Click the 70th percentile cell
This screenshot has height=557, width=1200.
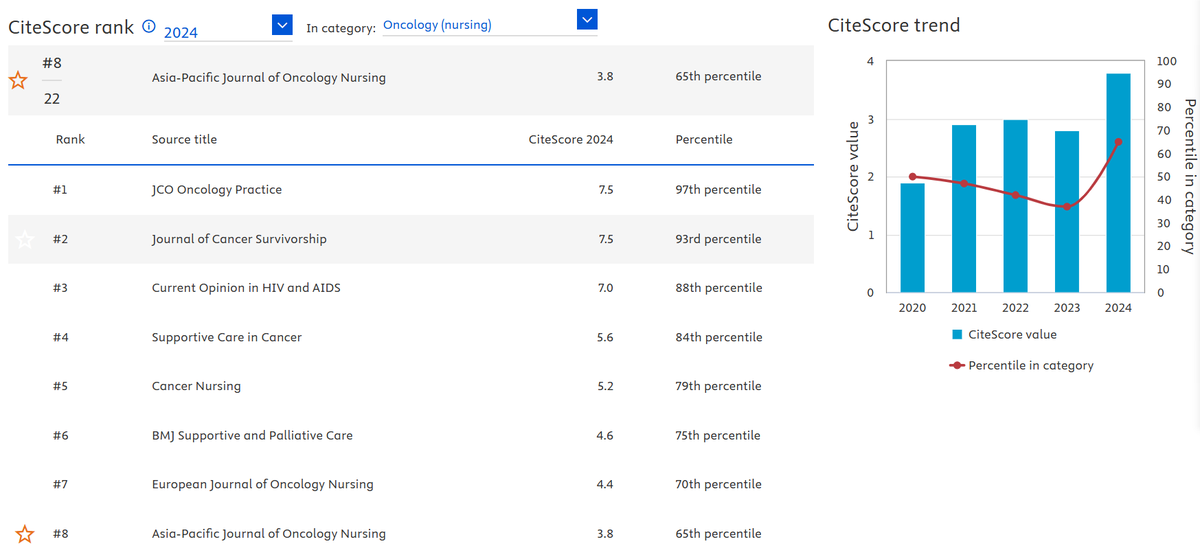tap(719, 485)
